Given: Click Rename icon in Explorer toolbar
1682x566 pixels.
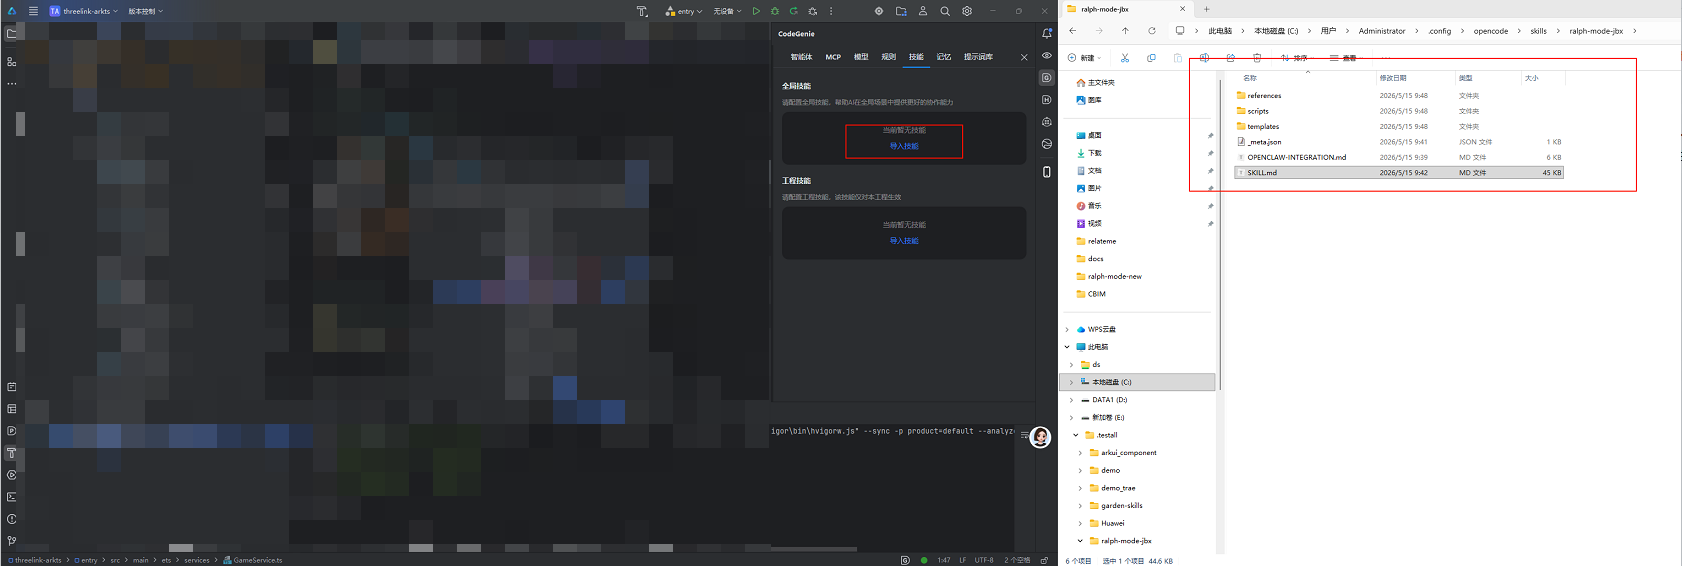Looking at the screenshot, I should point(1204,58).
